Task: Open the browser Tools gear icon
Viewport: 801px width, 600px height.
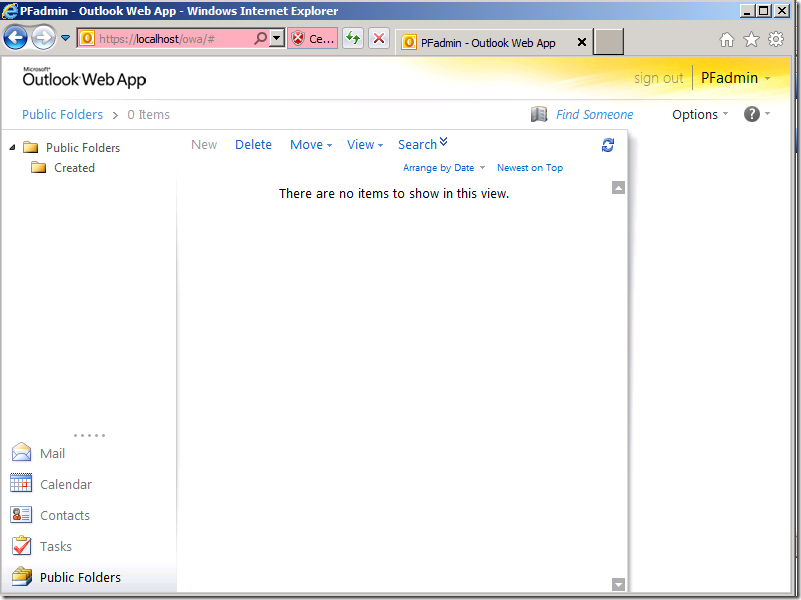Action: pos(776,39)
